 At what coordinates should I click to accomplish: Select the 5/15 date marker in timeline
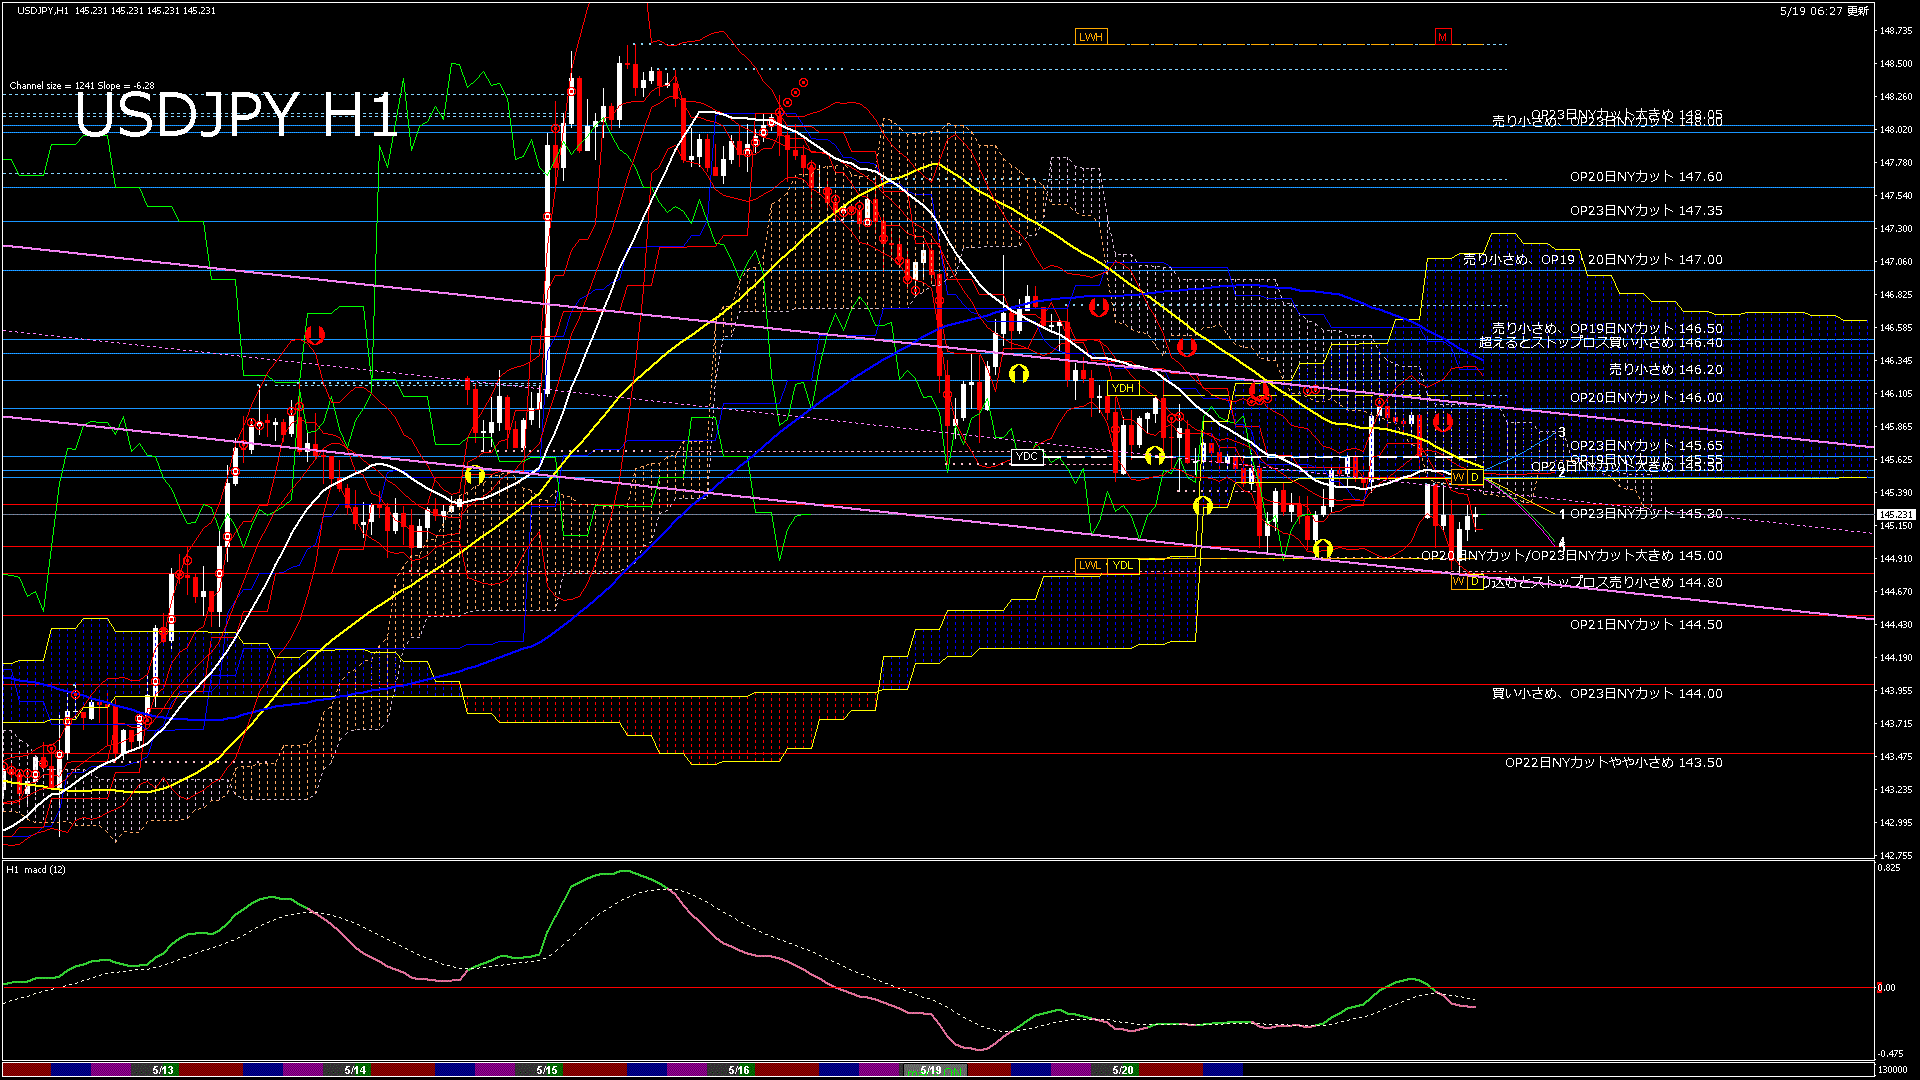[x=546, y=1070]
